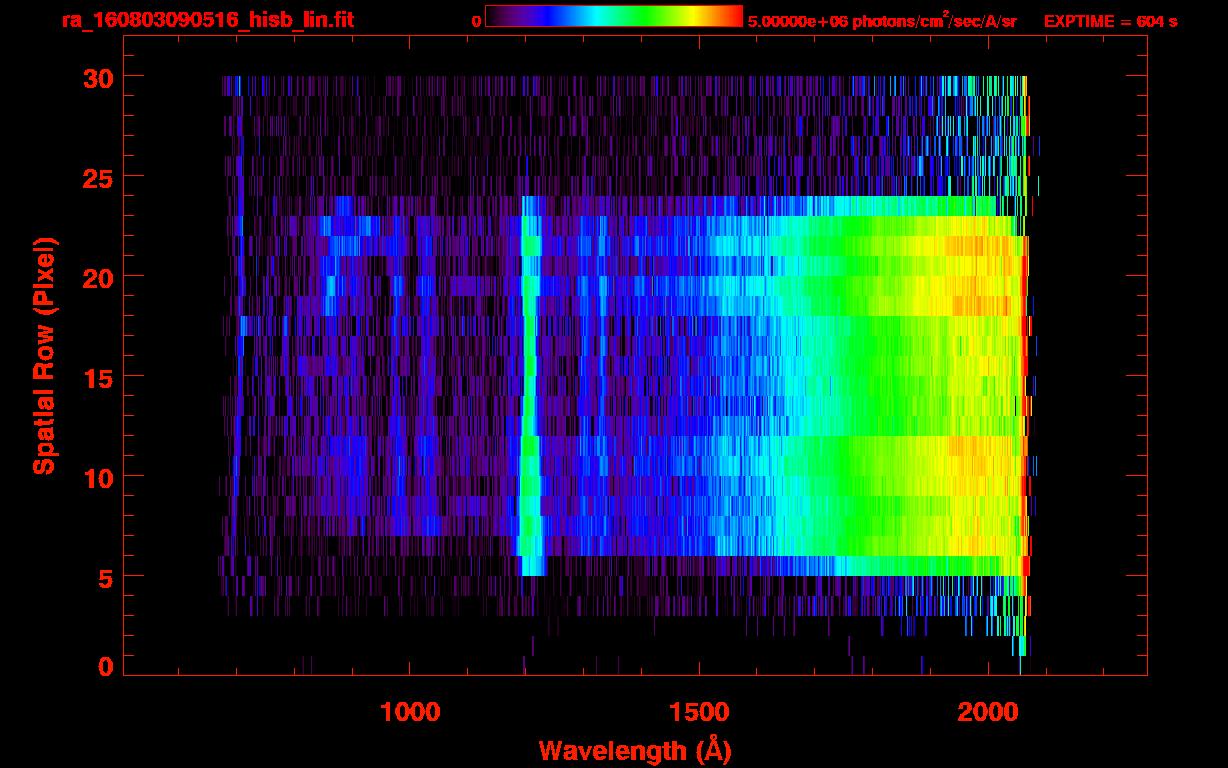Click the Spatial Row (Pixel) axis title
Screen dimensions: 1228x768
click(44, 356)
